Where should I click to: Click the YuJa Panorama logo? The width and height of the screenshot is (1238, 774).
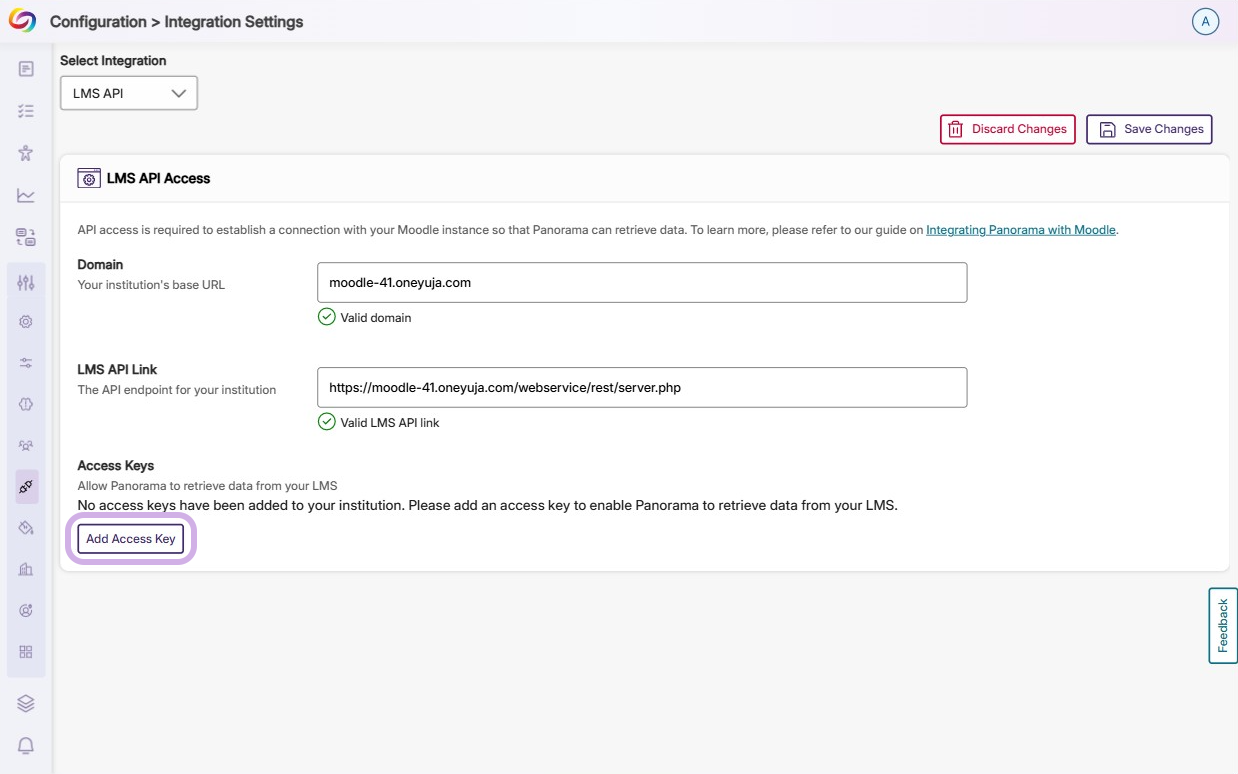click(22, 20)
